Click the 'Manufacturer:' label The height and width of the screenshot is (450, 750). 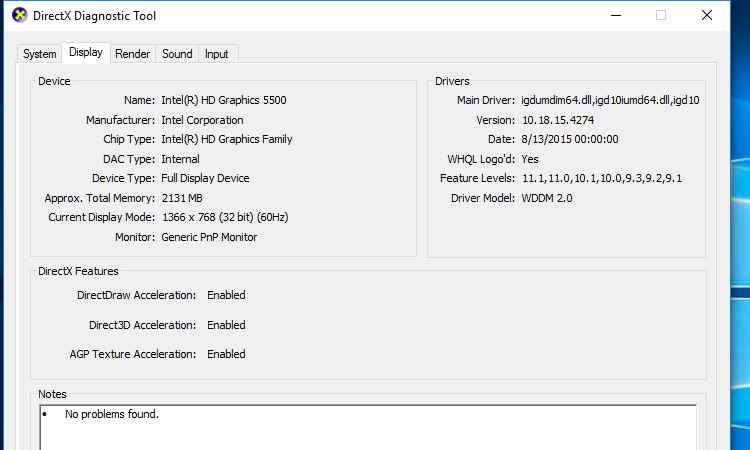(x=121, y=120)
